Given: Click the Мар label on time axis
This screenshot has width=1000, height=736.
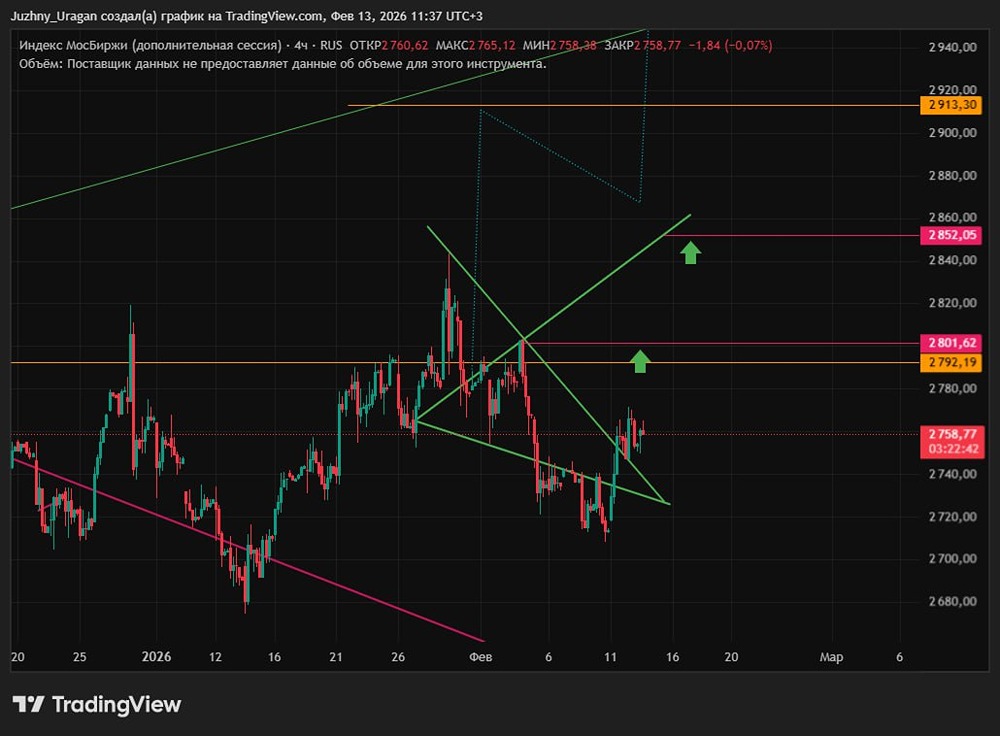Looking at the screenshot, I should (x=831, y=657).
